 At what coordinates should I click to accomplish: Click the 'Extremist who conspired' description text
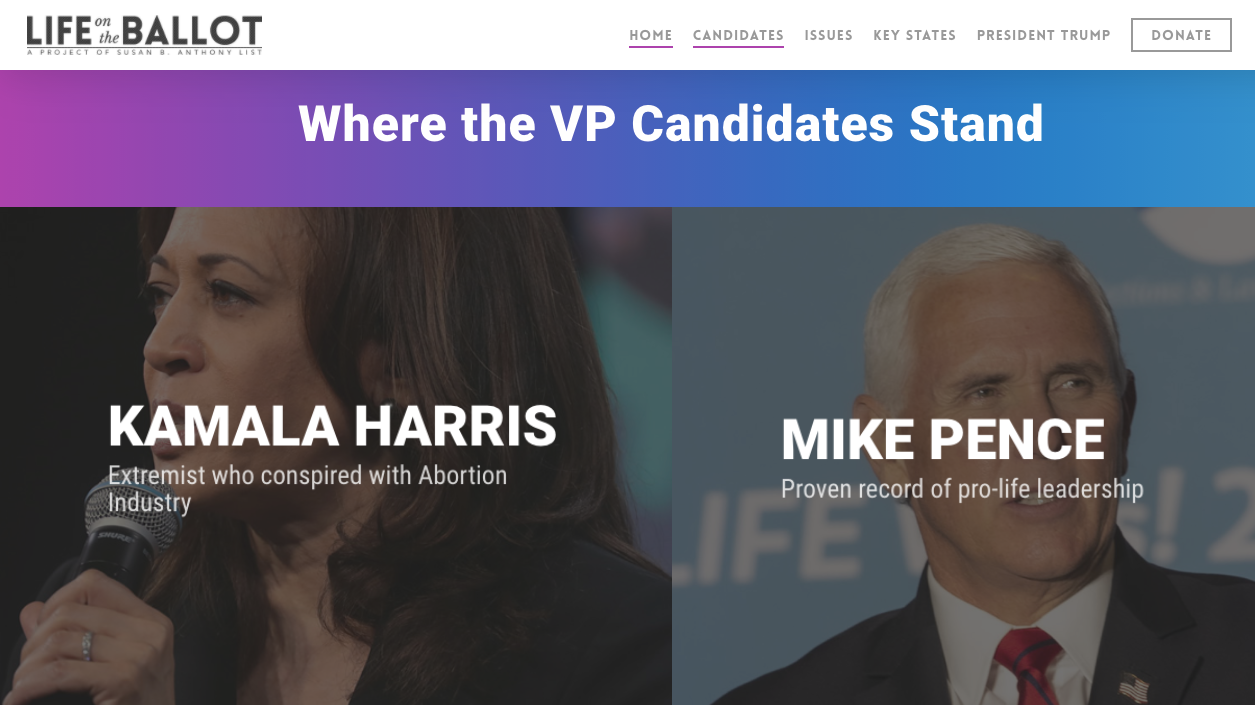307,488
